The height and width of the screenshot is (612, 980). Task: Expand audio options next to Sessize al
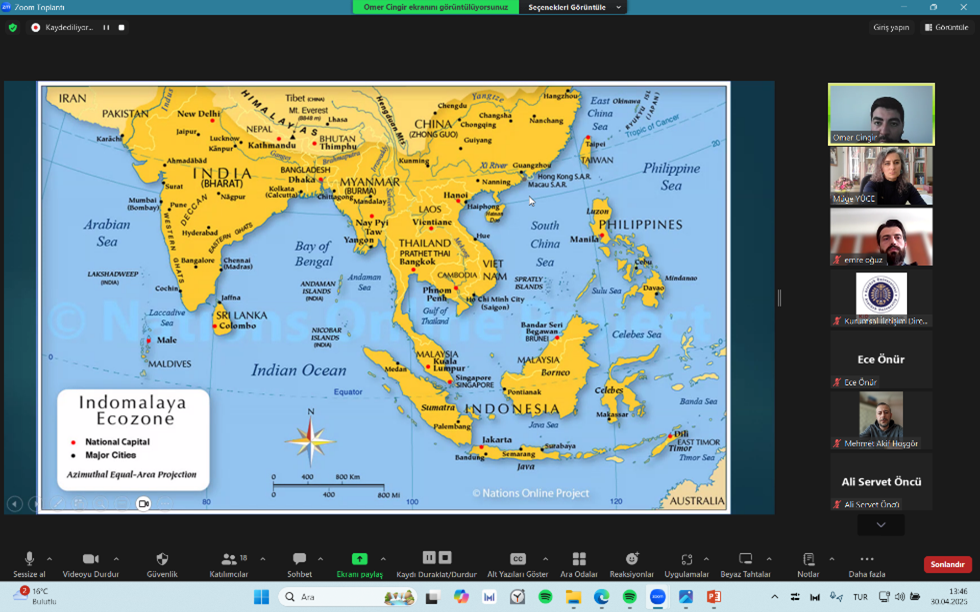pos(49,559)
